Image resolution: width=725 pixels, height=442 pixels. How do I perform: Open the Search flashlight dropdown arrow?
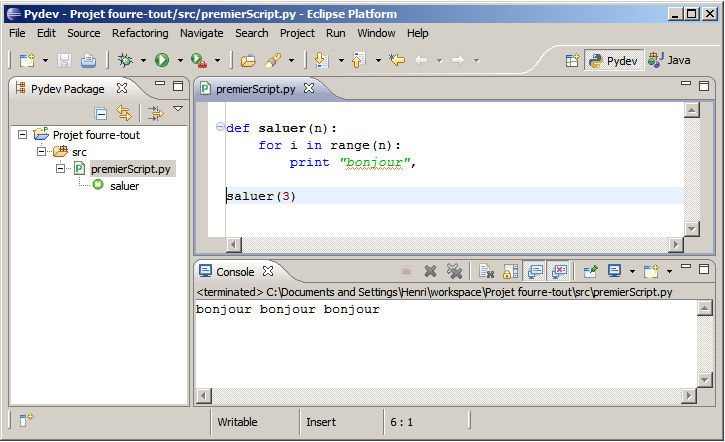[x=291, y=60]
